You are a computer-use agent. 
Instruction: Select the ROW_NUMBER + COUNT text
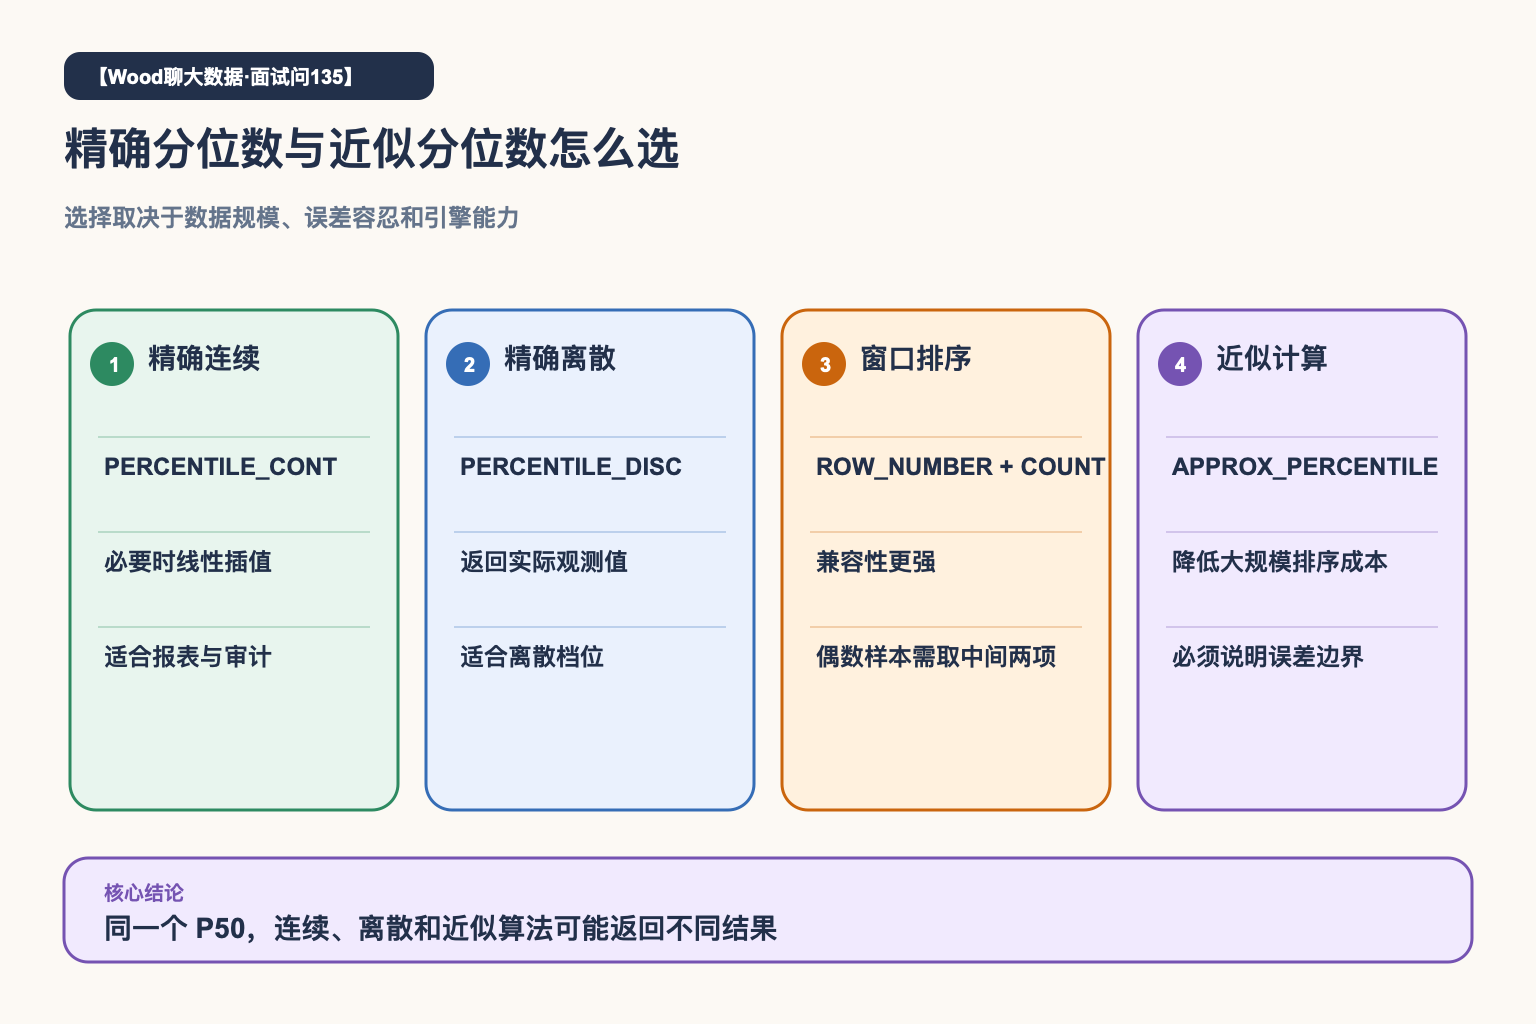961,467
